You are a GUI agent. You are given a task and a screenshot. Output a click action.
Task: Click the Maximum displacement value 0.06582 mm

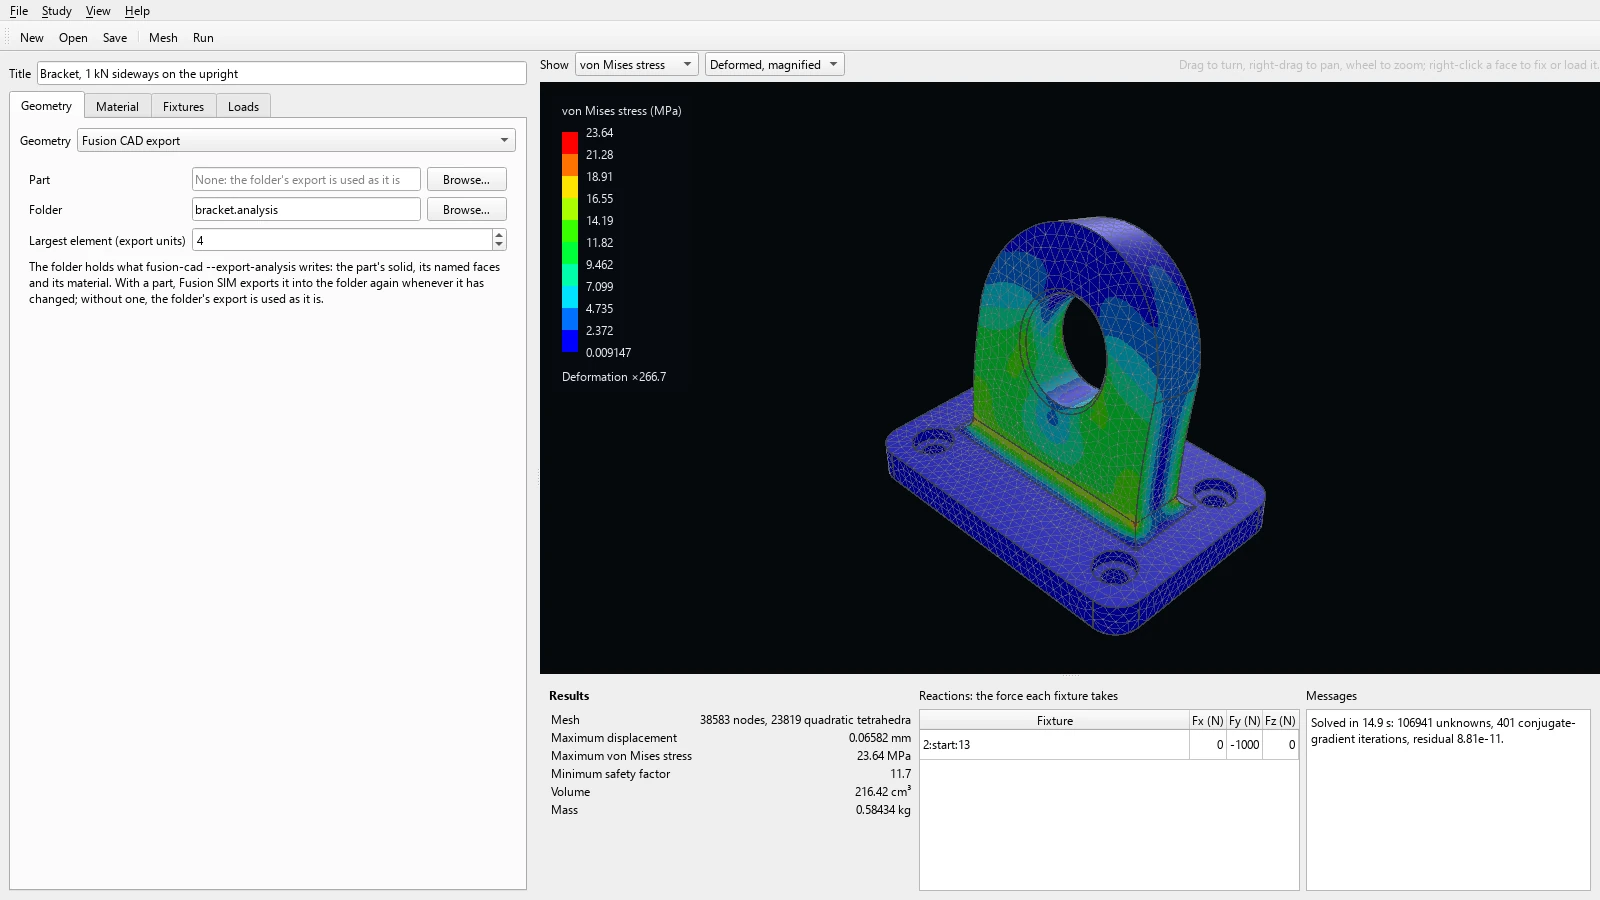[879, 738]
